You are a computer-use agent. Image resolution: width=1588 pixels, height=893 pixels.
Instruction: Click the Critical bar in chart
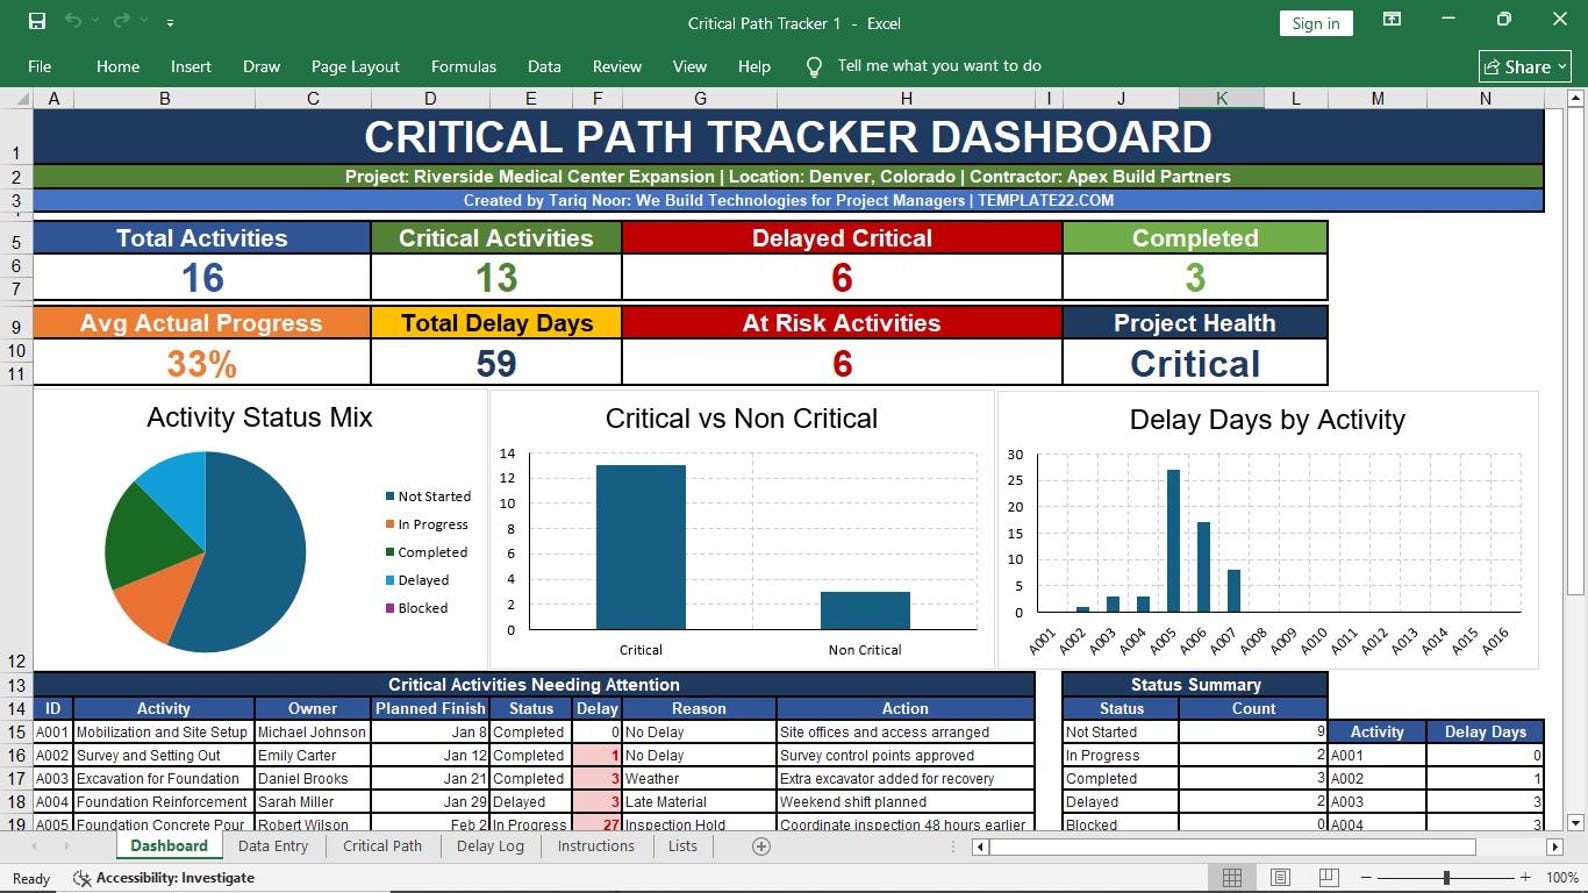641,547
